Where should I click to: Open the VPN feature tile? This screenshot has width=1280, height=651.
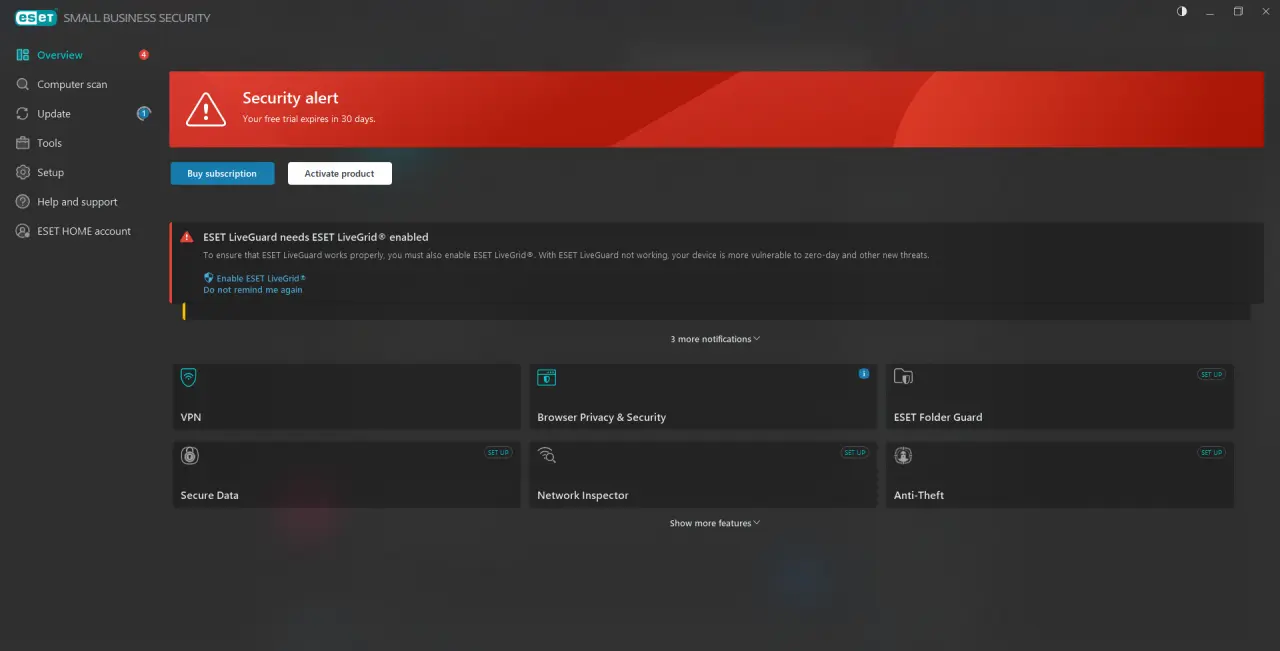(347, 397)
